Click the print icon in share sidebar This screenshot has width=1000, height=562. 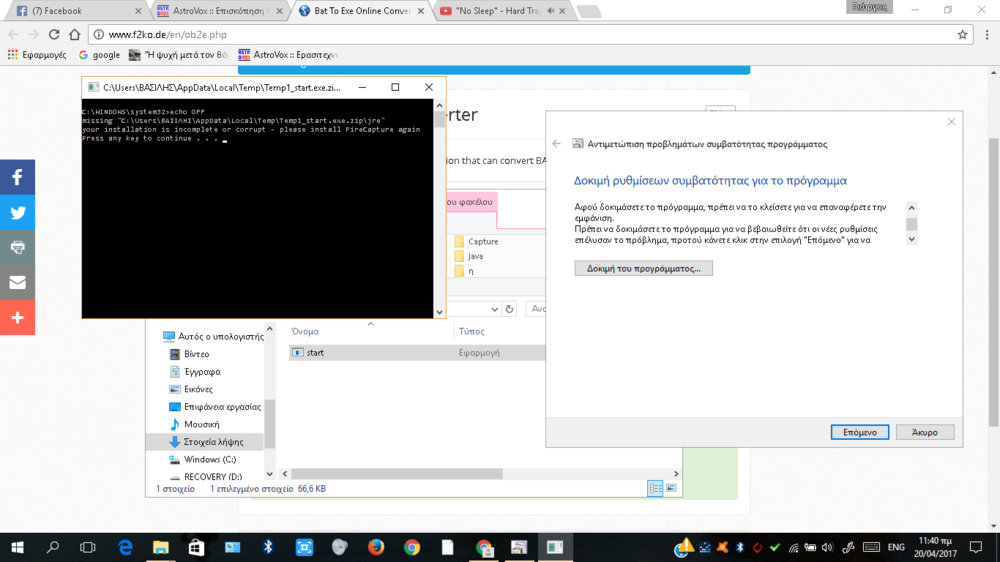pyautogui.click(x=17, y=247)
